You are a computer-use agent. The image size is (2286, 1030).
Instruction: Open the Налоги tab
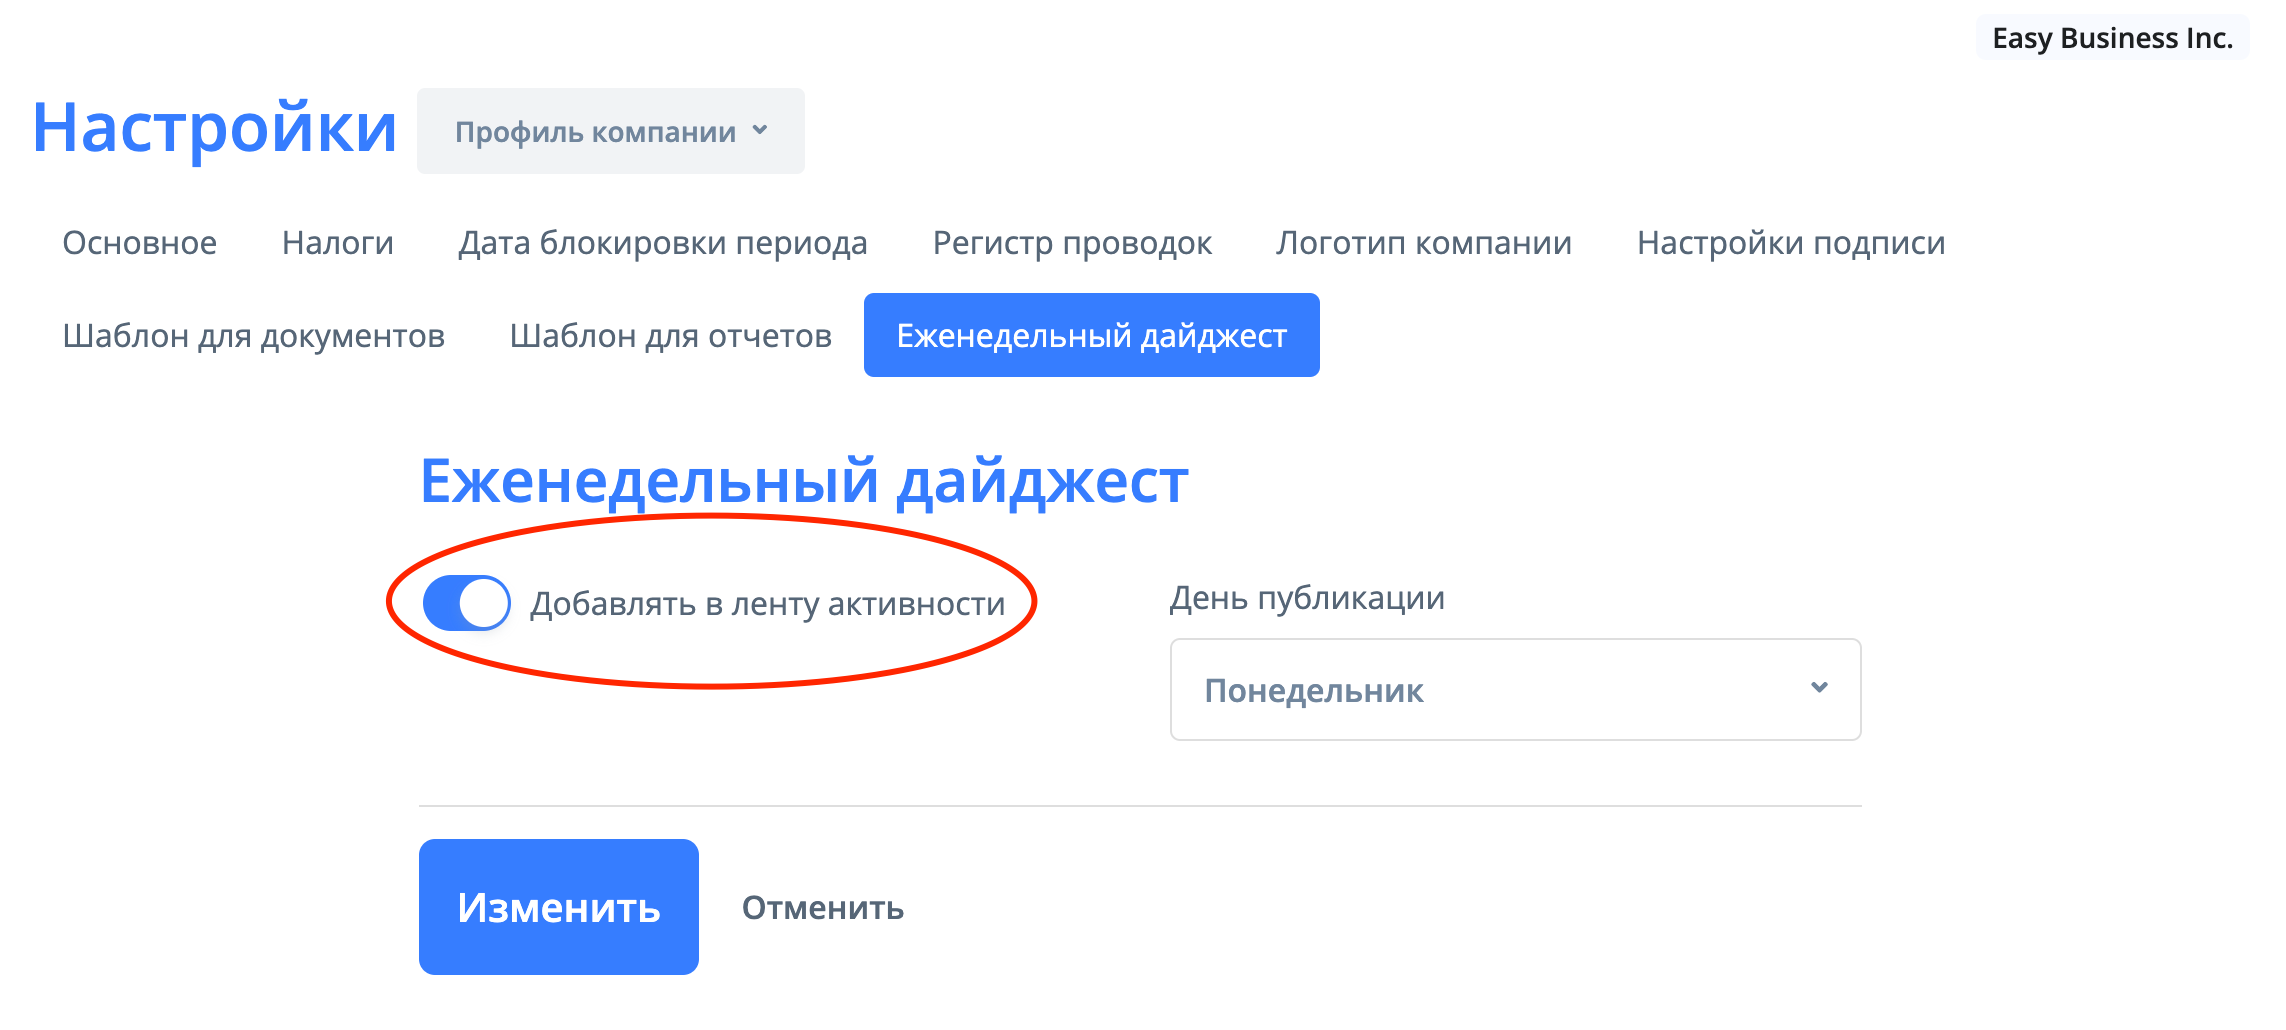pyautogui.click(x=337, y=243)
